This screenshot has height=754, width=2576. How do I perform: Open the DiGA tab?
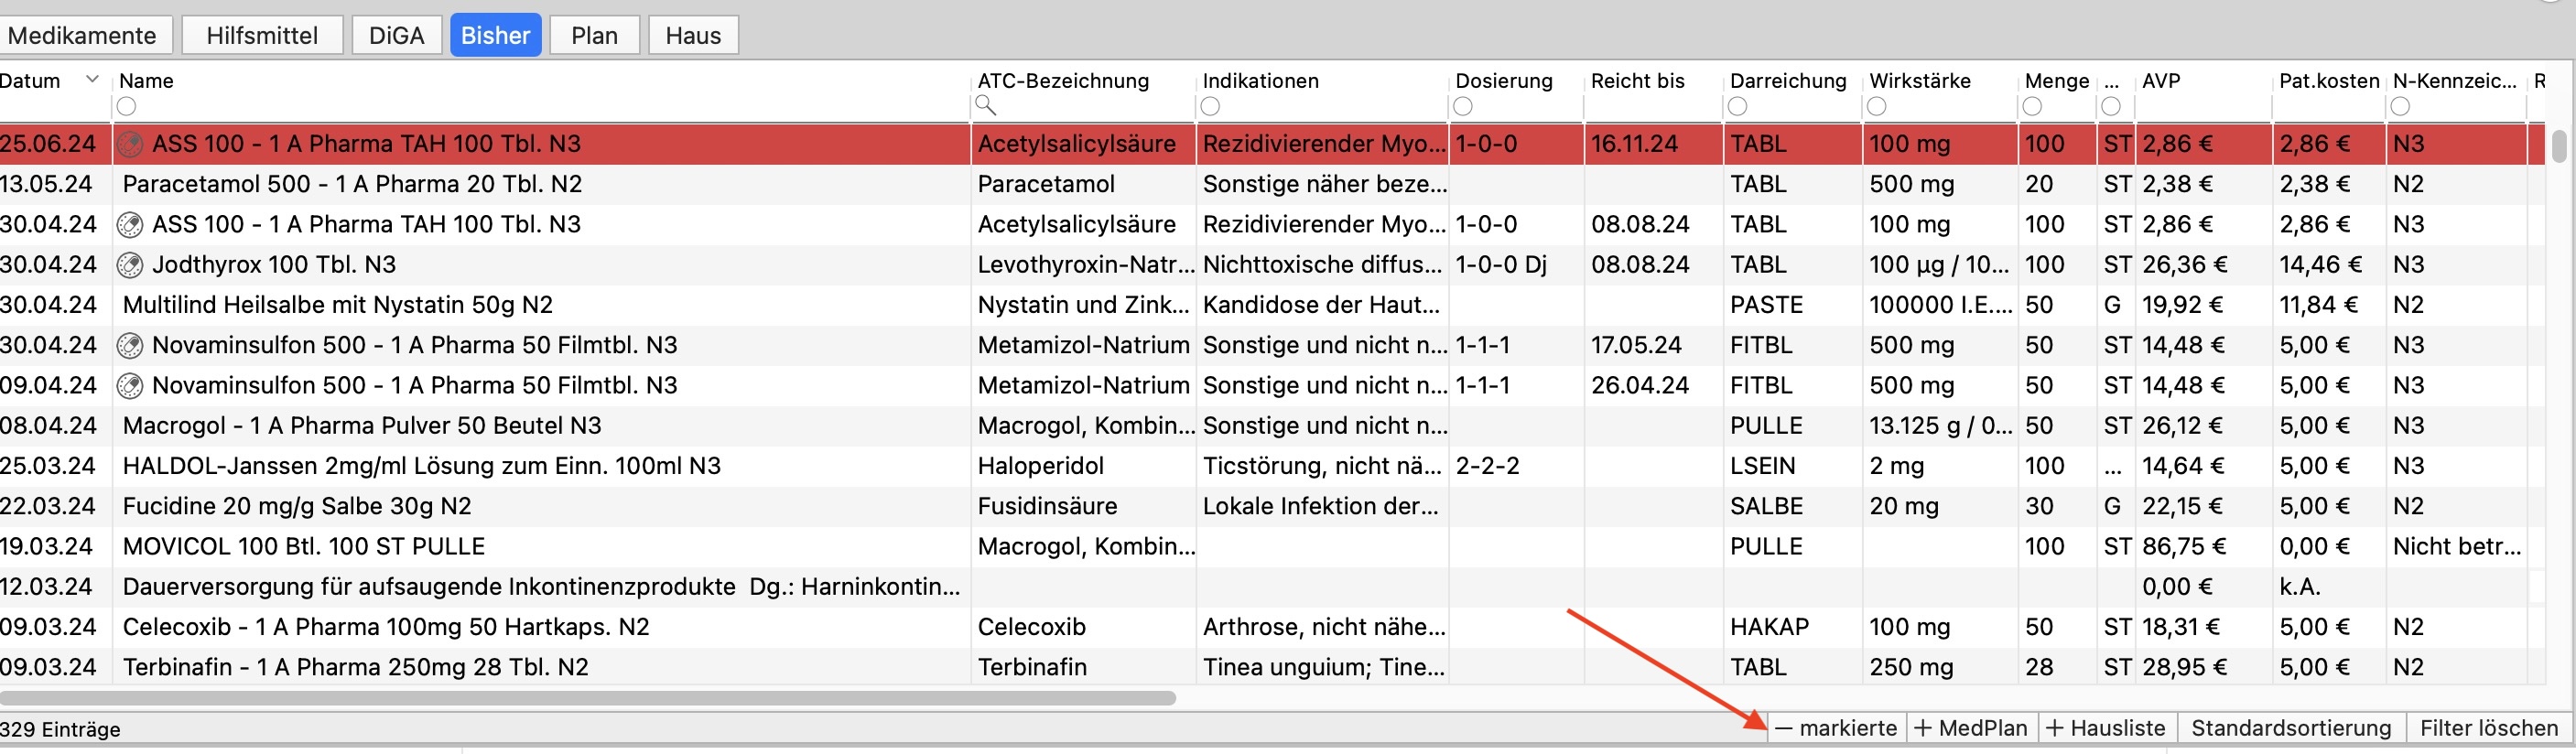(396, 36)
